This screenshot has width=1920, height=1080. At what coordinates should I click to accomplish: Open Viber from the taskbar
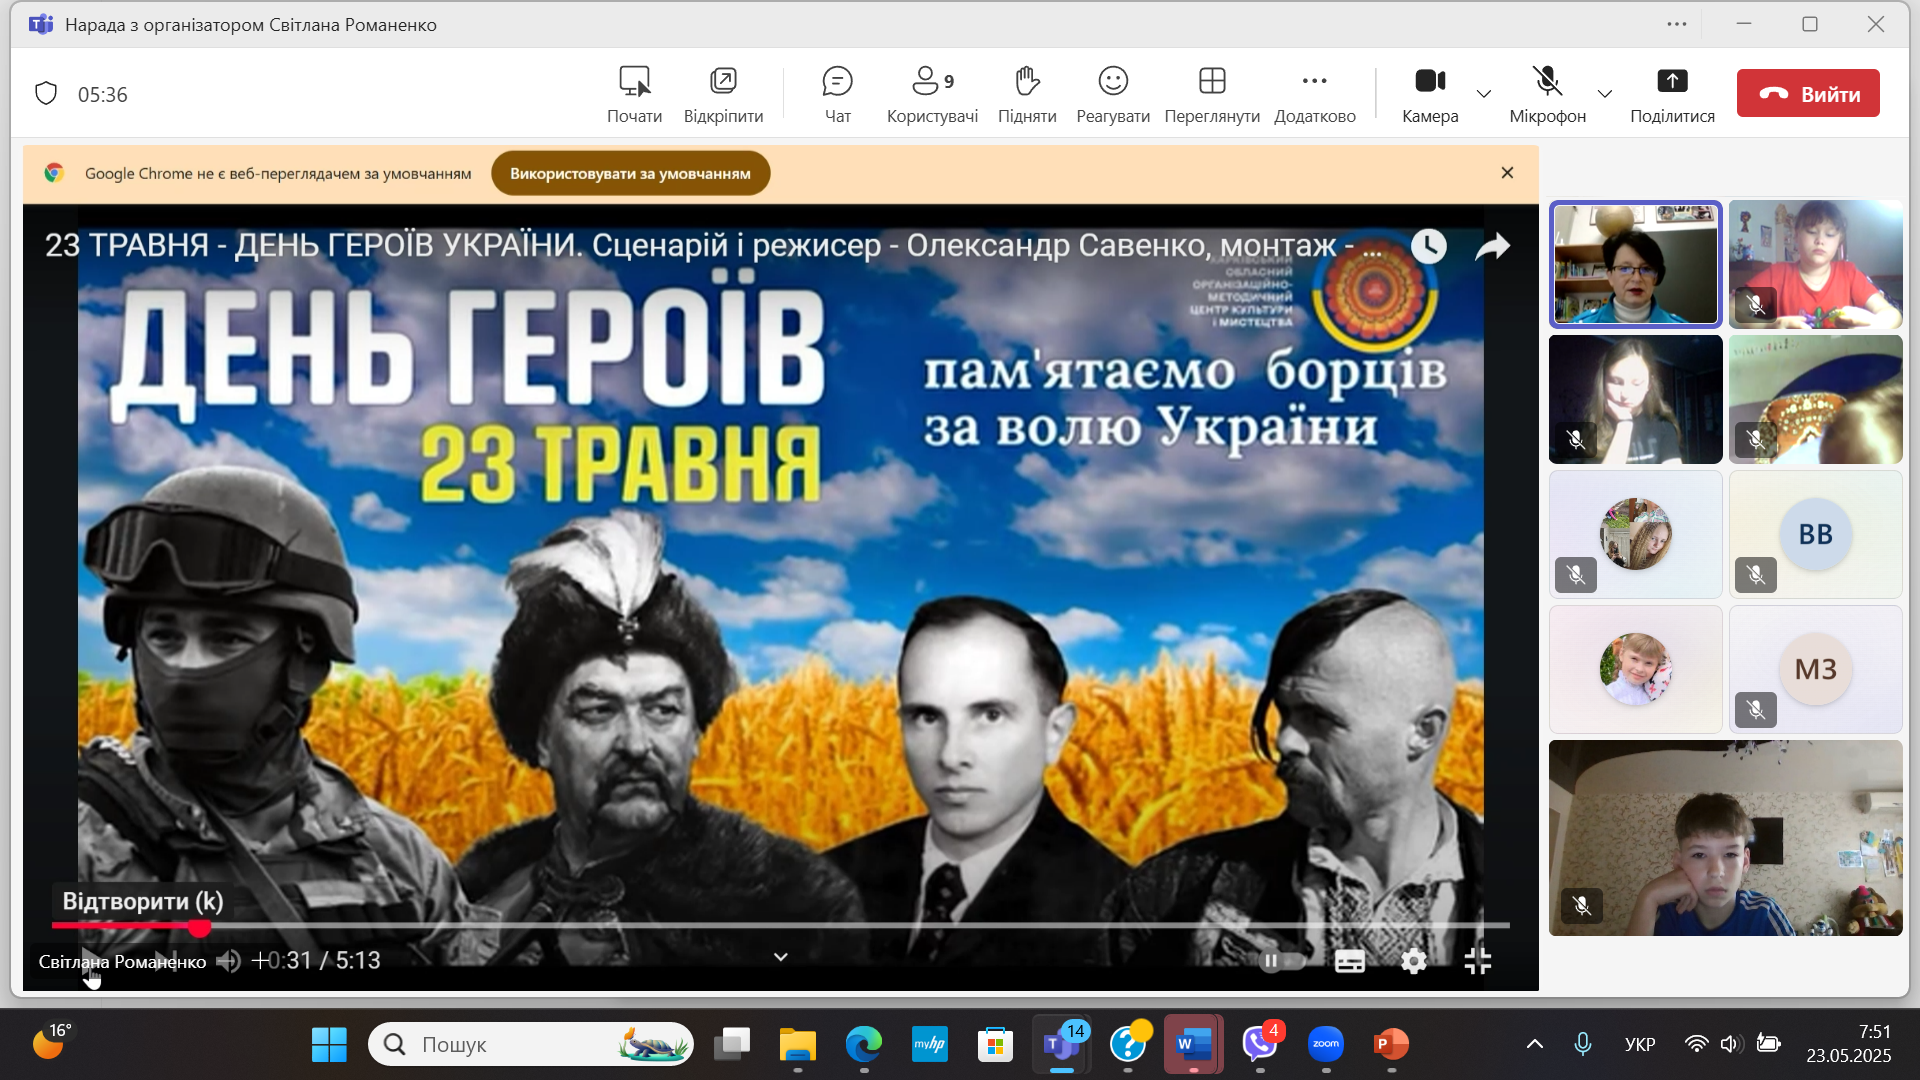click(1260, 1045)
